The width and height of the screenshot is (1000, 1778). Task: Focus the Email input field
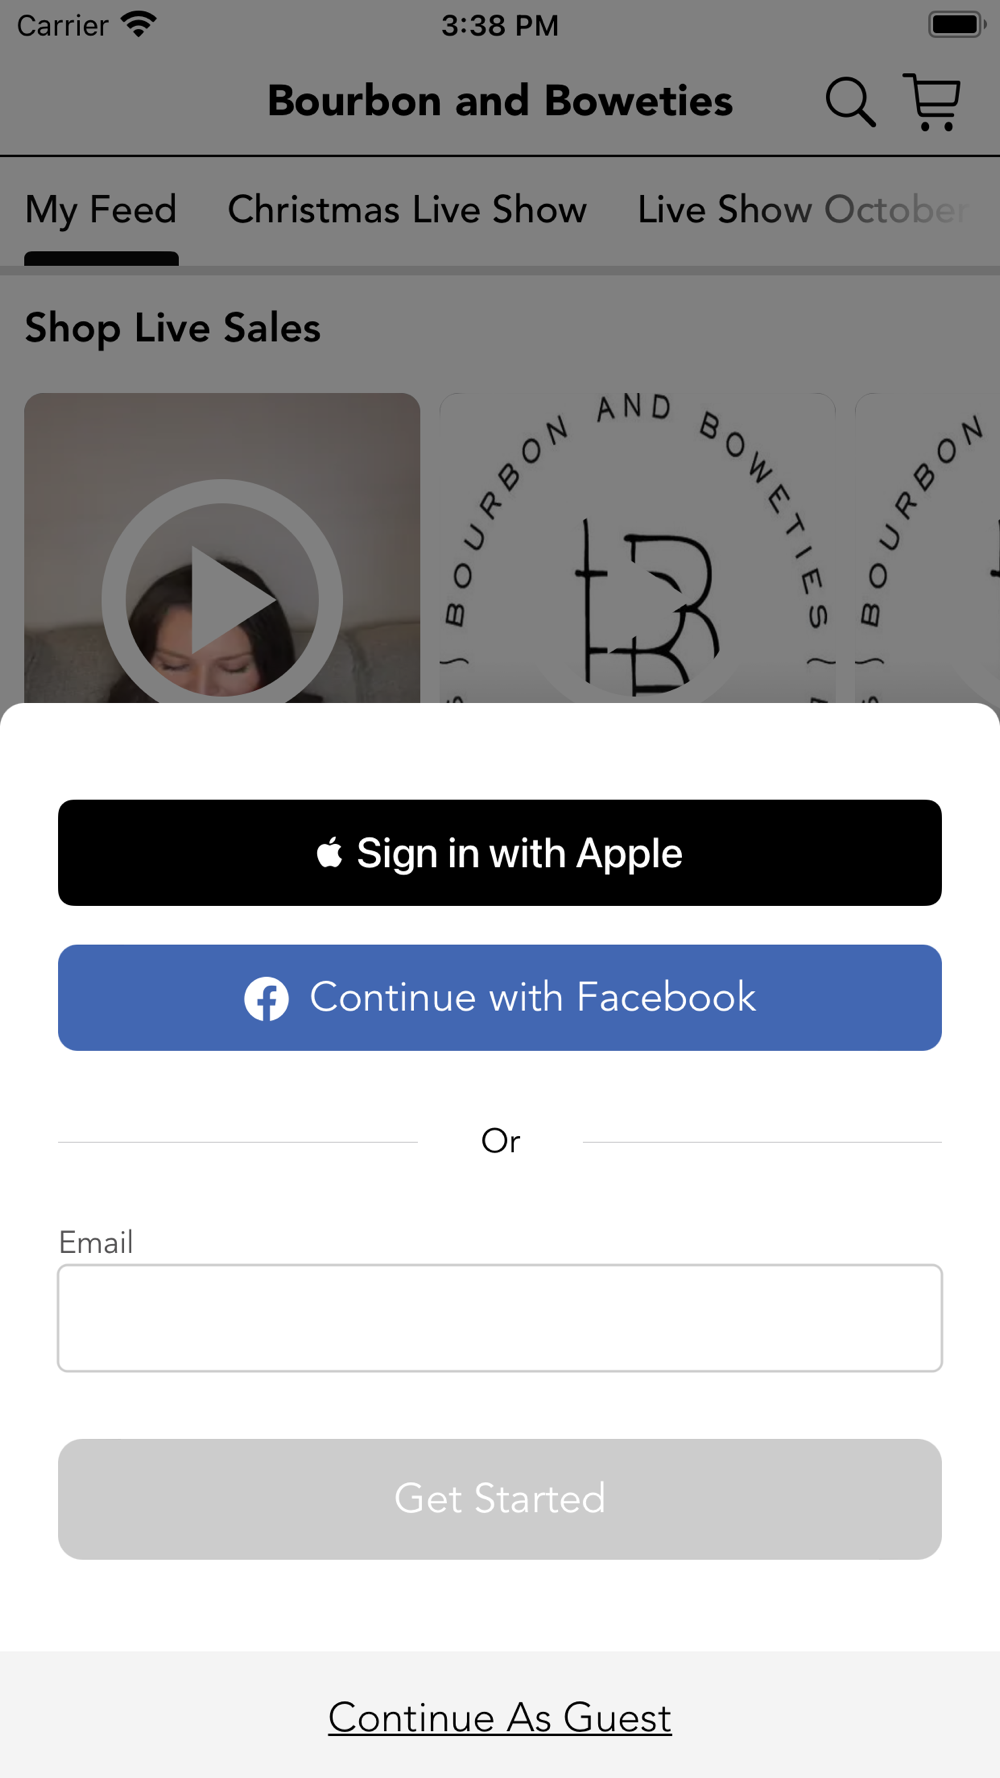click(500, 1318)
